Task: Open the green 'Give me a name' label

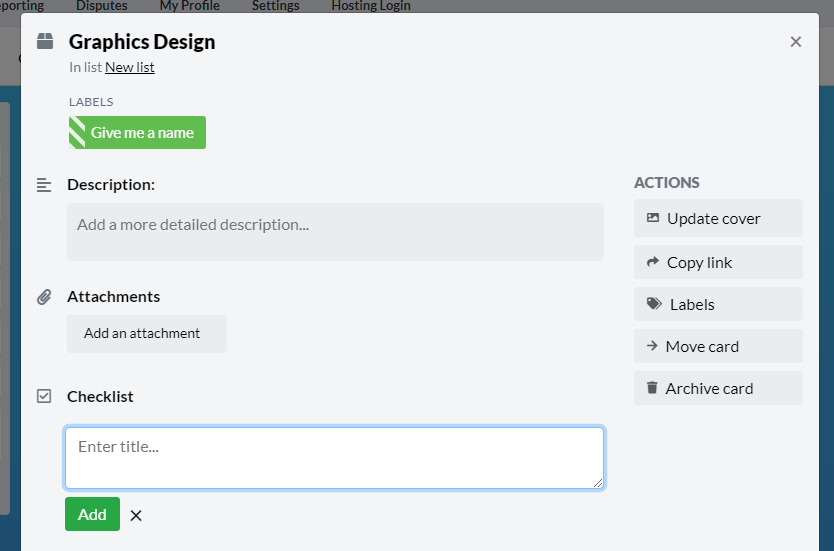Action: [137, 132]
